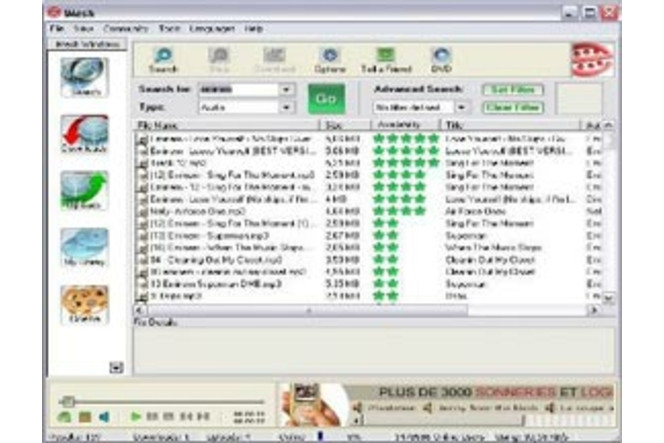Open the Downloads sidebar icon with red arrow
Viewport: 664px width, 443px height.
[x=84, y=134]
